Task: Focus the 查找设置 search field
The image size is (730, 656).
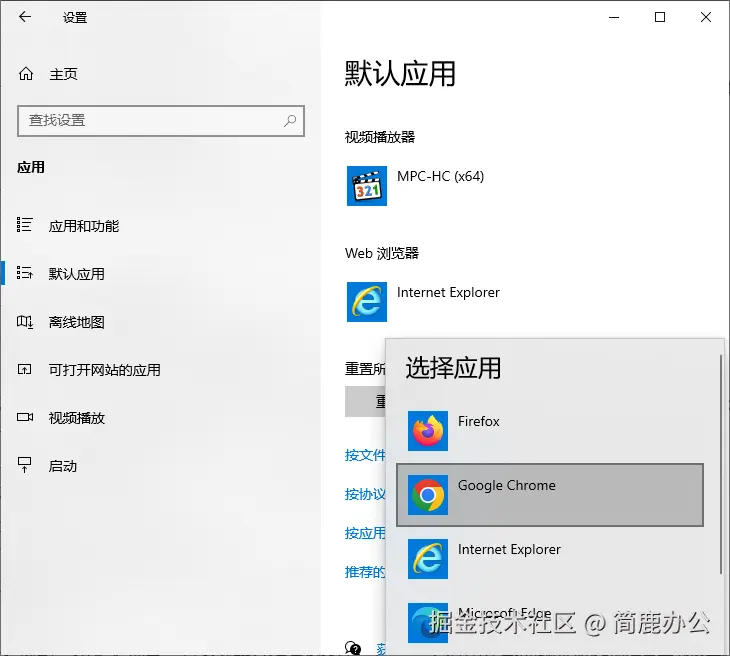Action: pos(161,121)
